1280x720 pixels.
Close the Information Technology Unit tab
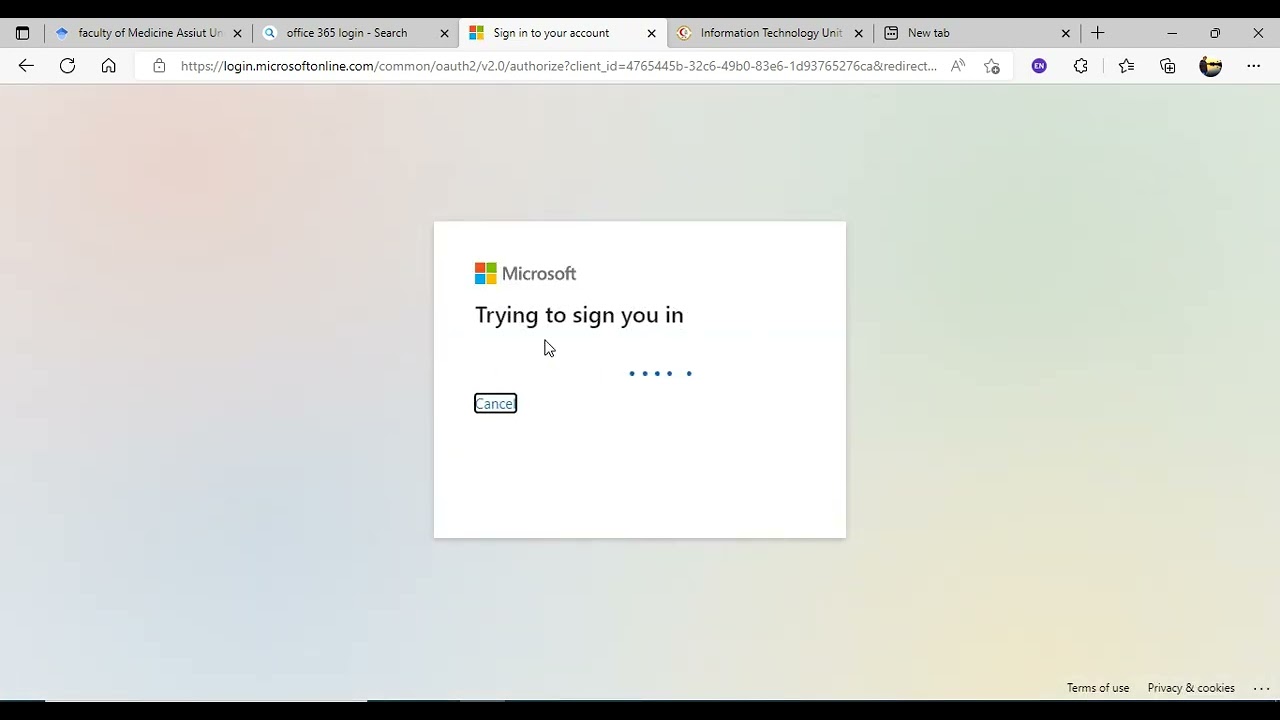click(x=858, y=33)
